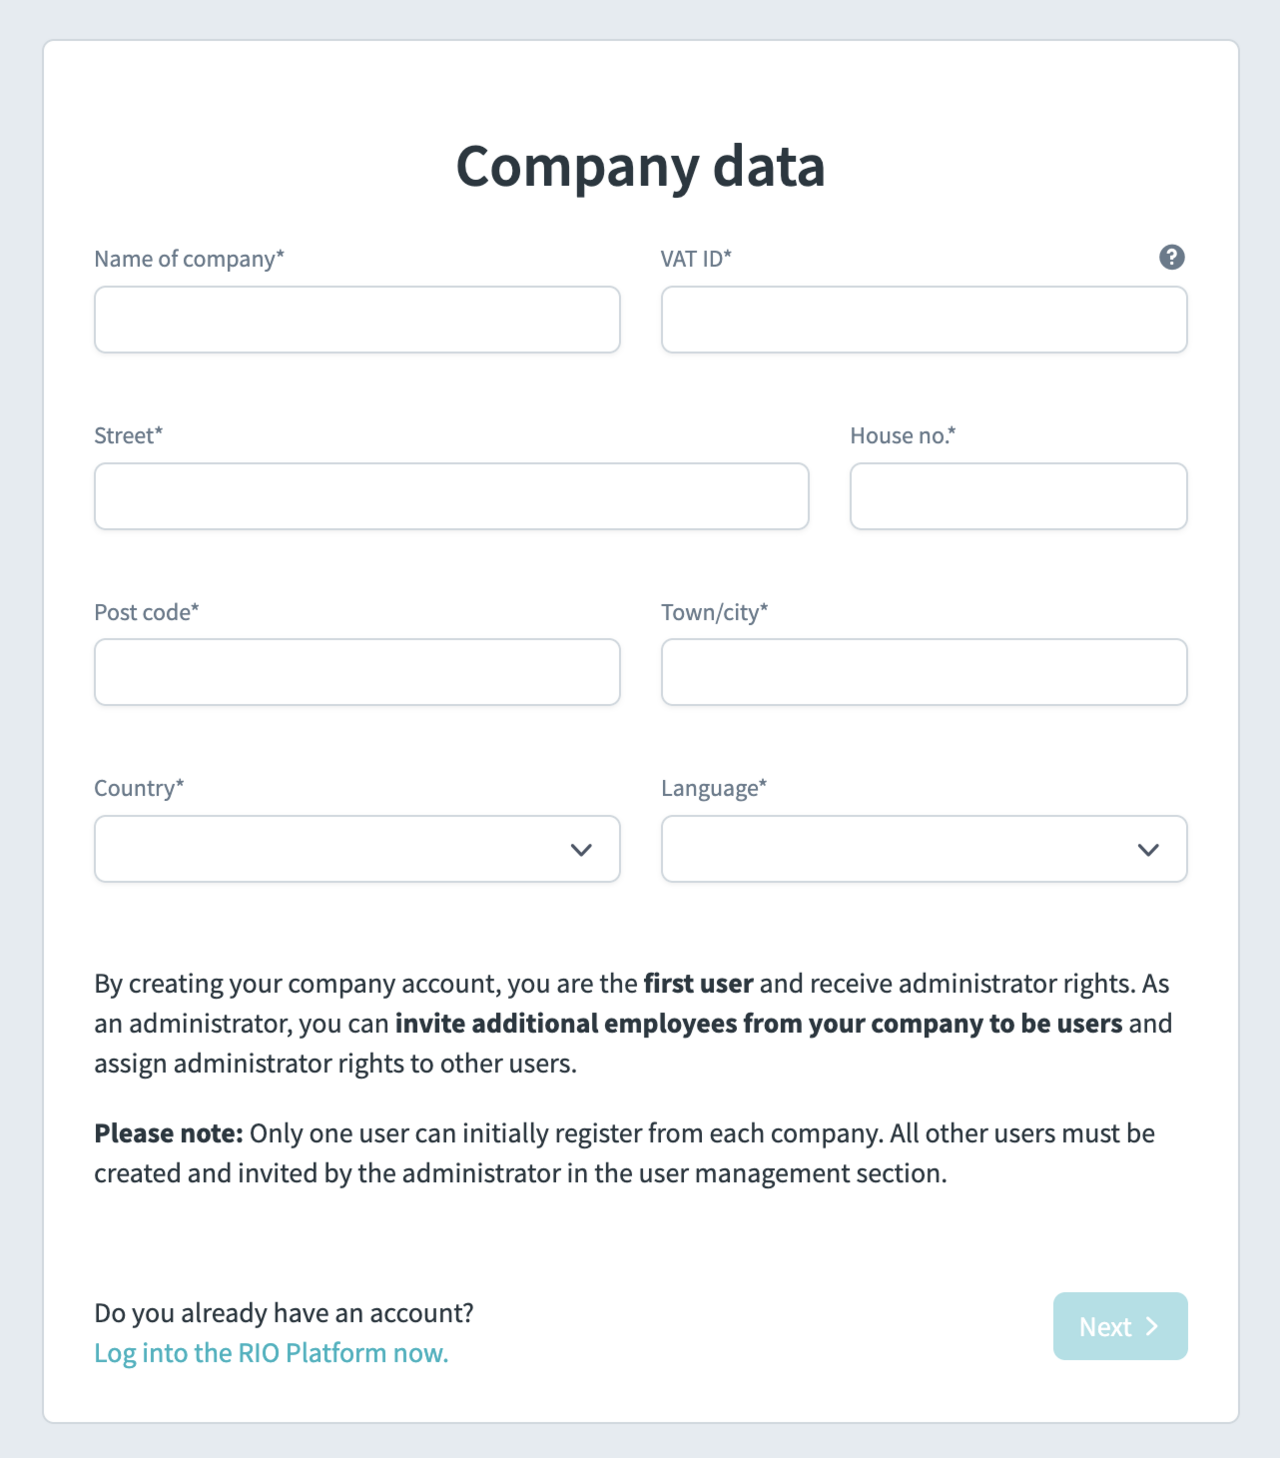Click the Town/city input field
Screen dimensions: 1280x1458
point(923,672)
